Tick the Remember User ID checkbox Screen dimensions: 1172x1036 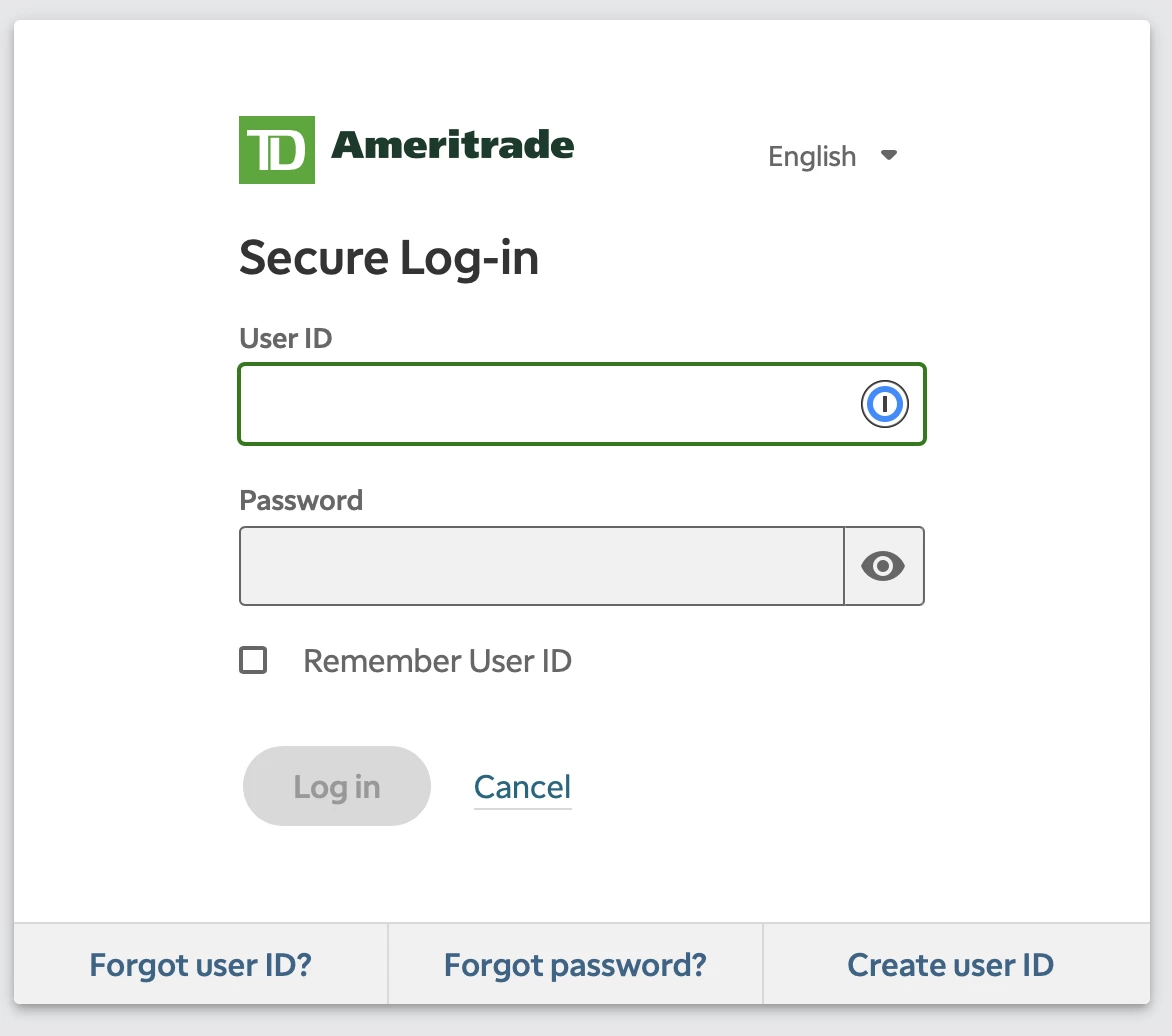click(x=253, y=660)
